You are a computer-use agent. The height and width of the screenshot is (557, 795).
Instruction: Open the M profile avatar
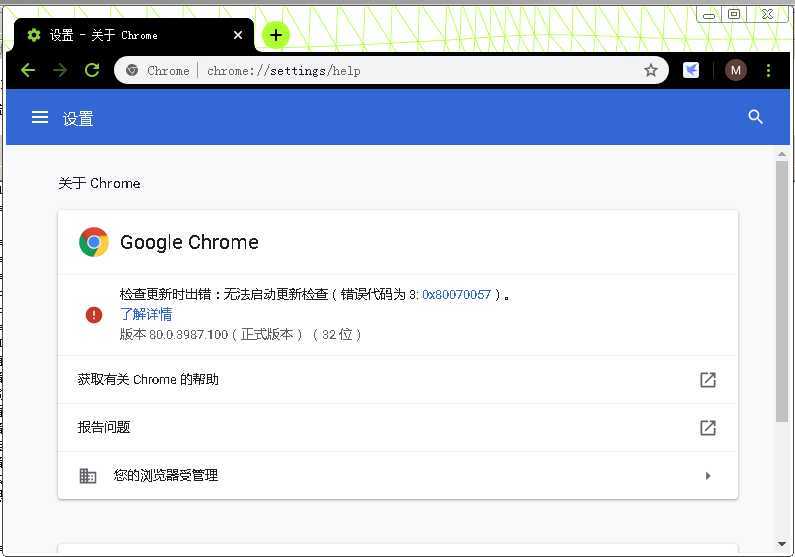[x=736, y=70]
